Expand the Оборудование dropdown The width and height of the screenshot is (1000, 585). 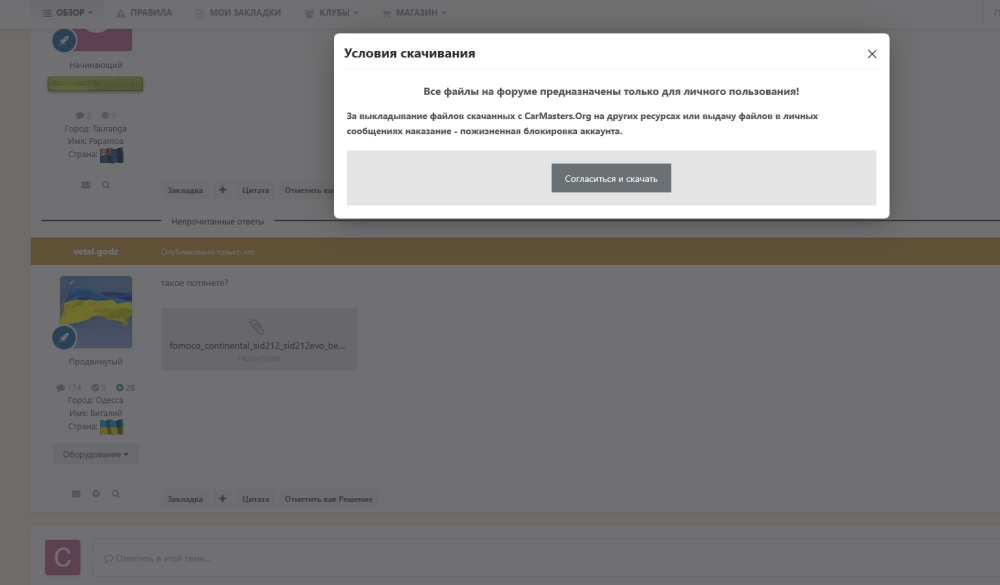click(96, 454)
